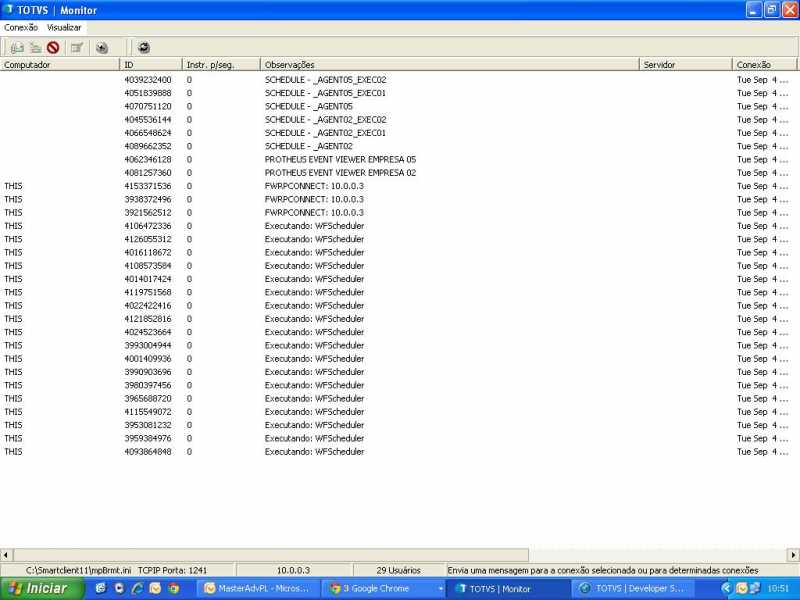Click Executando: WFScheduler in row ID 4119751568
The width and height of the screenshot is (800, 600).
(314, 292)
